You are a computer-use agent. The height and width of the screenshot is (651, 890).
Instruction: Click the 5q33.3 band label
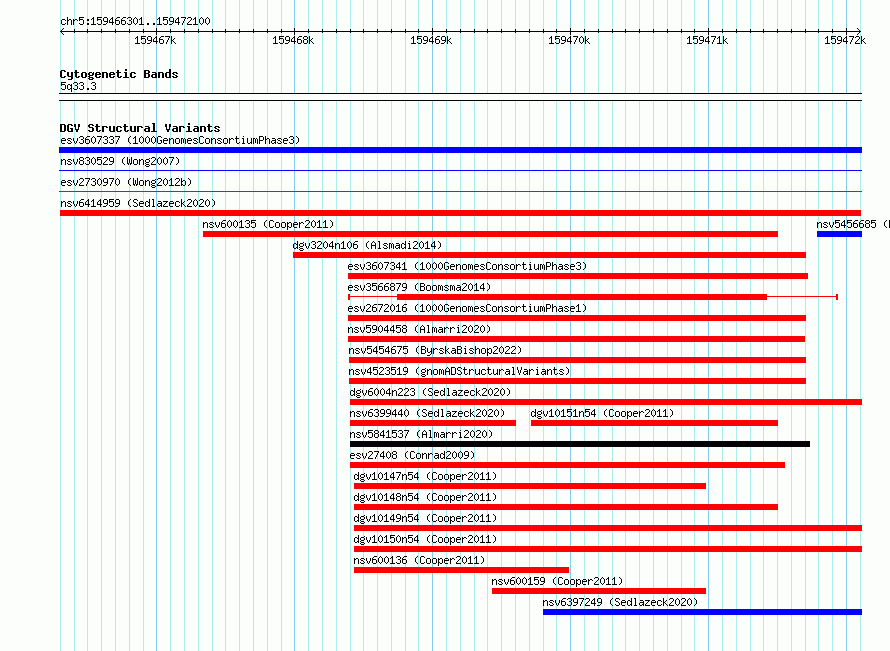coord(78,86)
